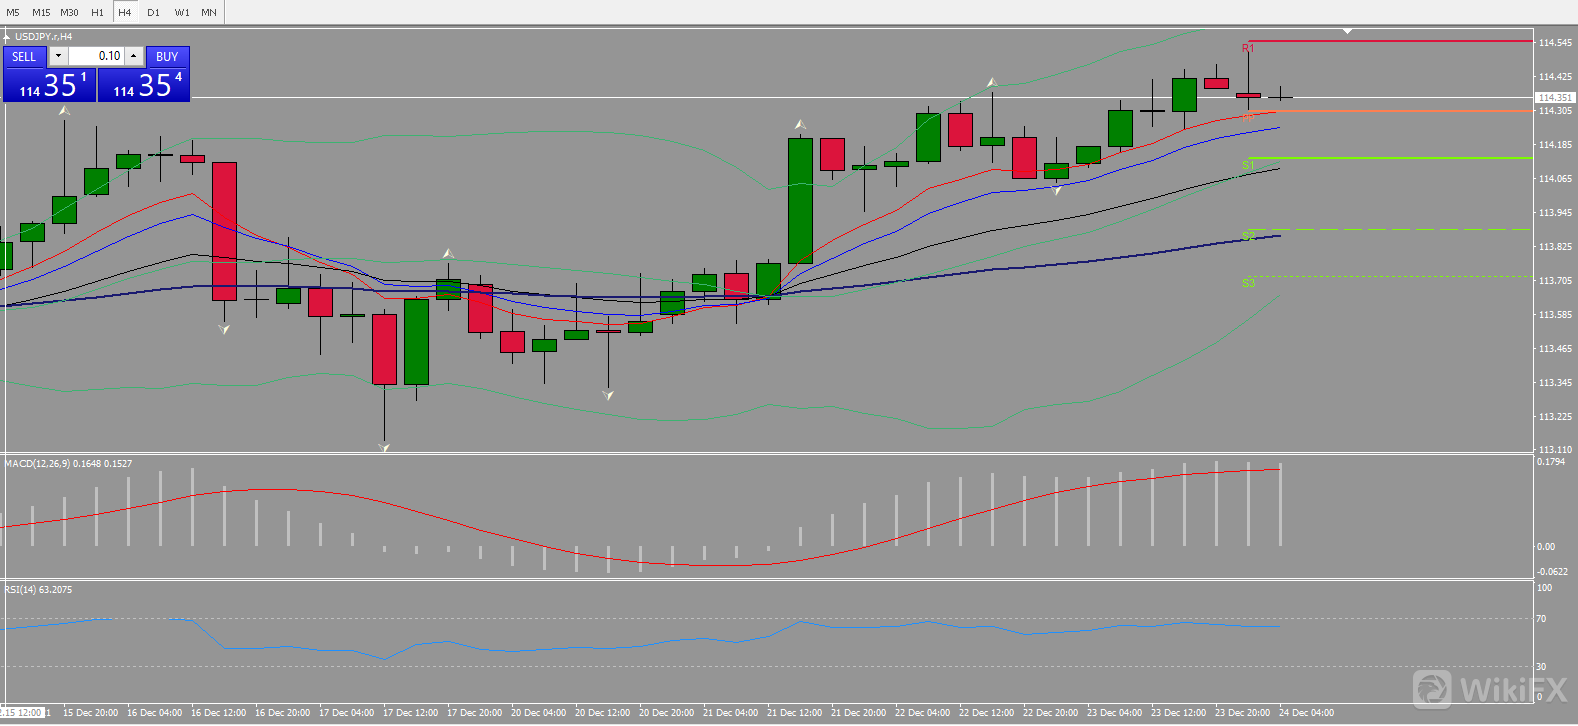Click the BUY button on one-click panel
Screen dimensions: 1578x726
click(x=167, y=57)
